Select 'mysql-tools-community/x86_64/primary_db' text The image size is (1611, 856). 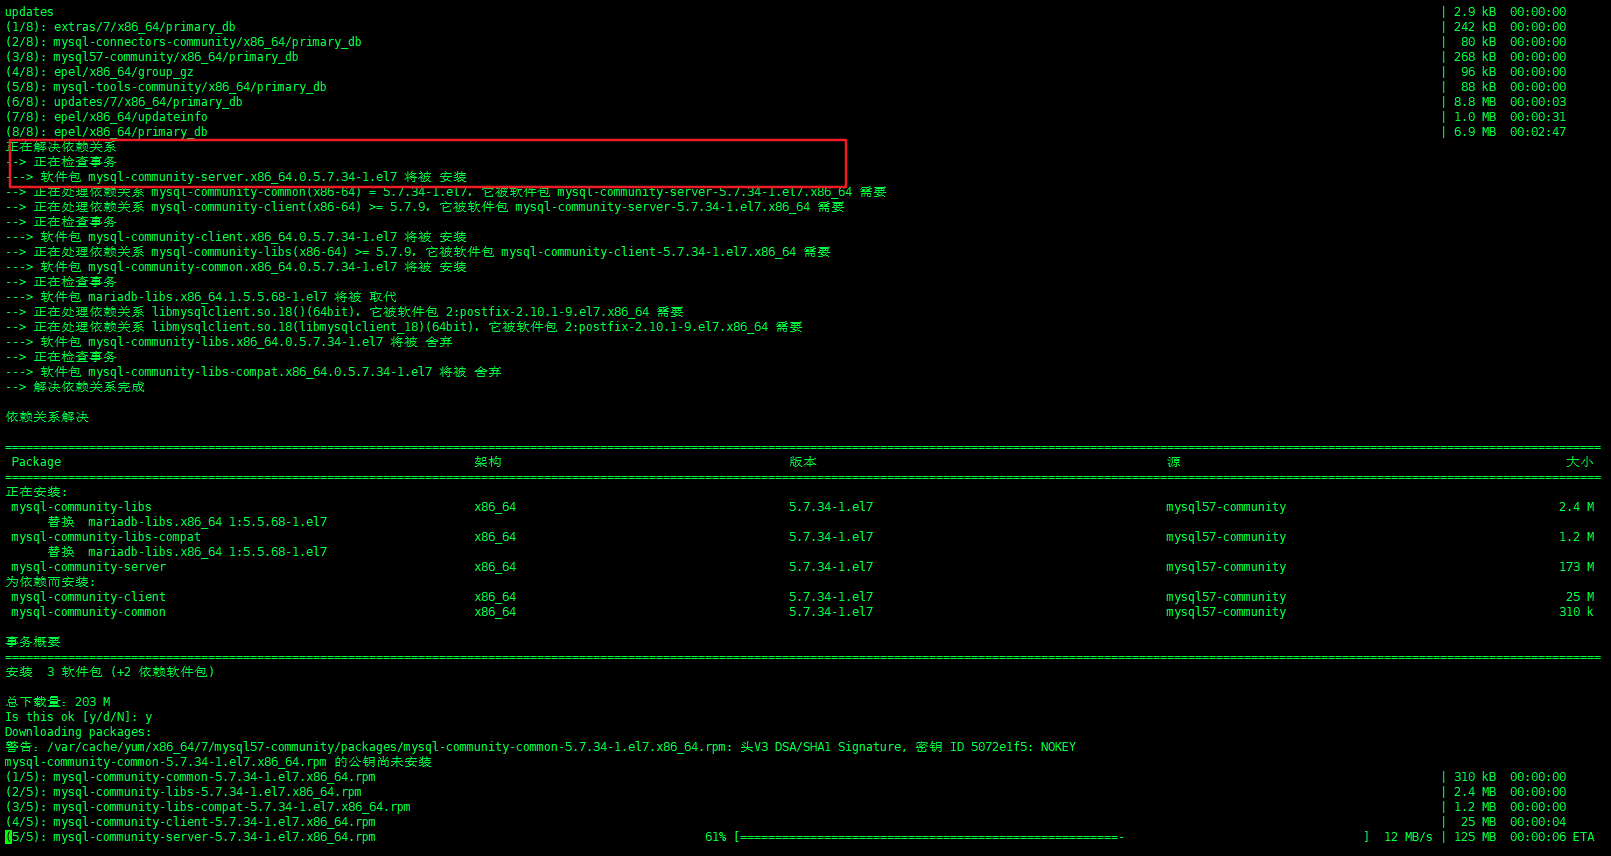(190, 87)
